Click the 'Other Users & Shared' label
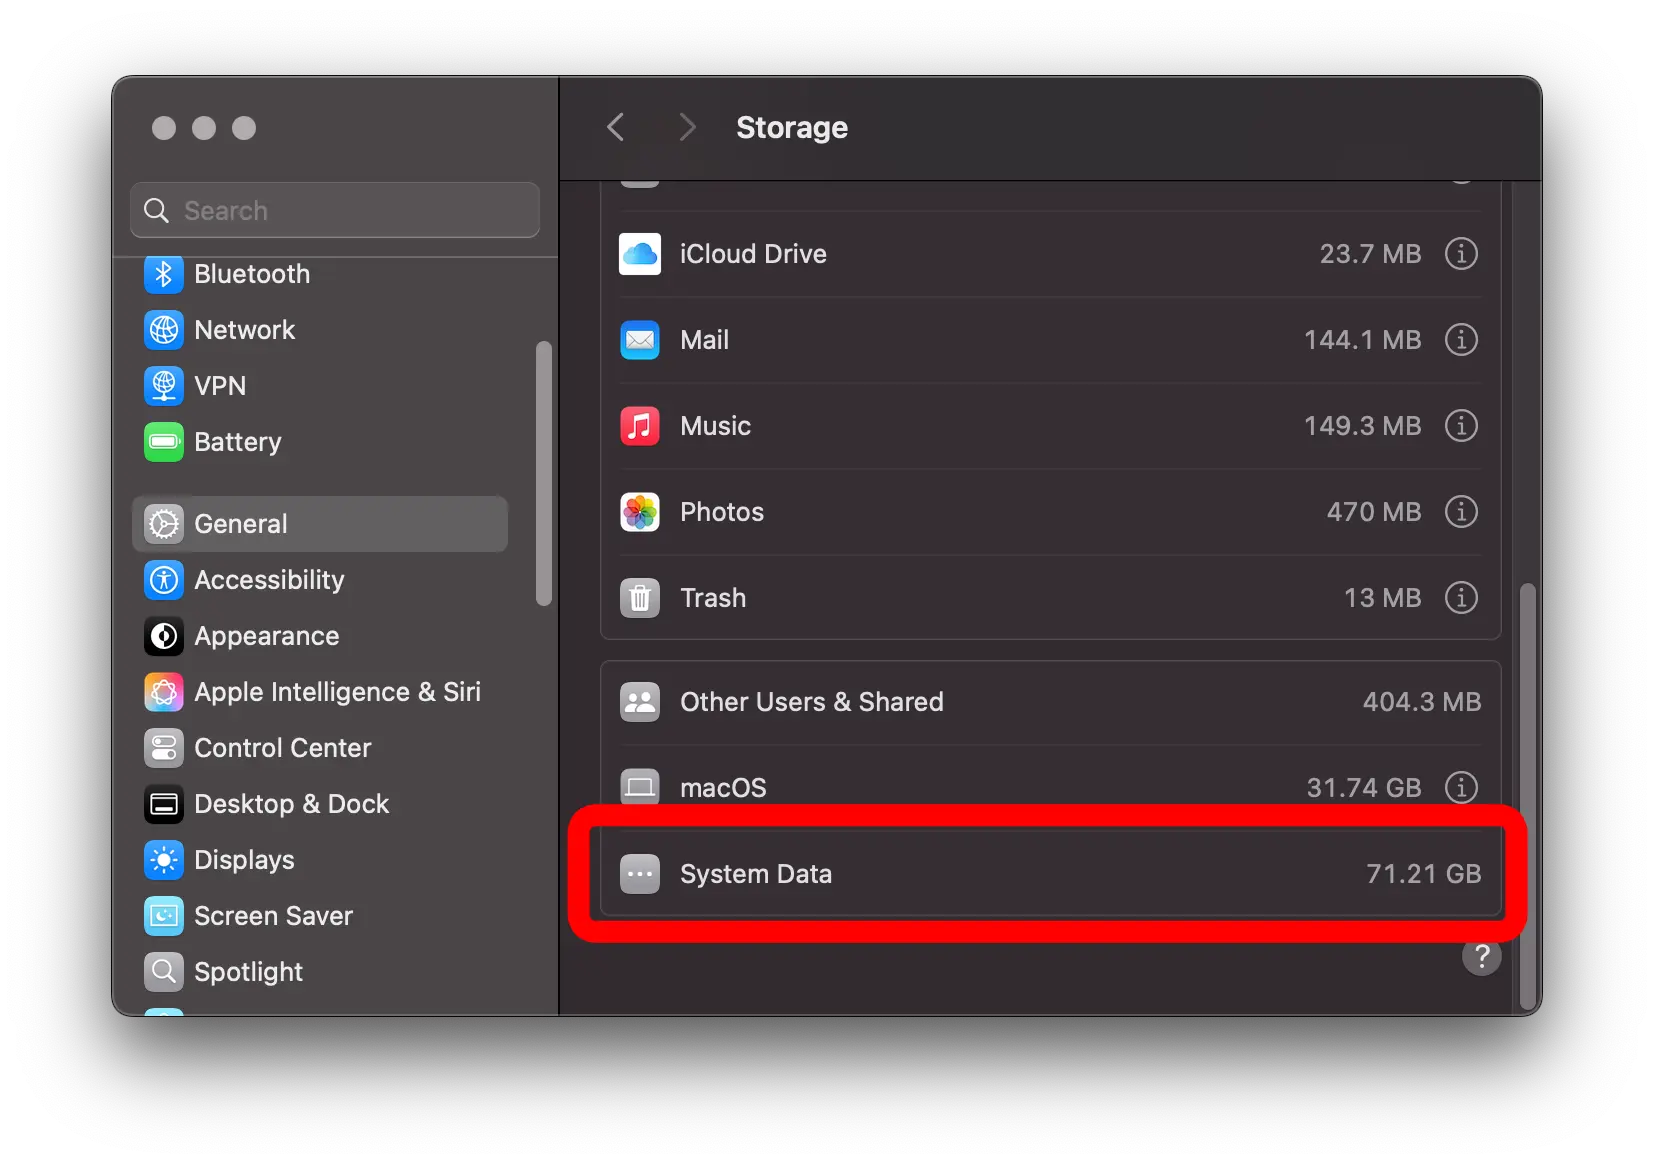The image size is (1654, 1164). click(812, 702)
